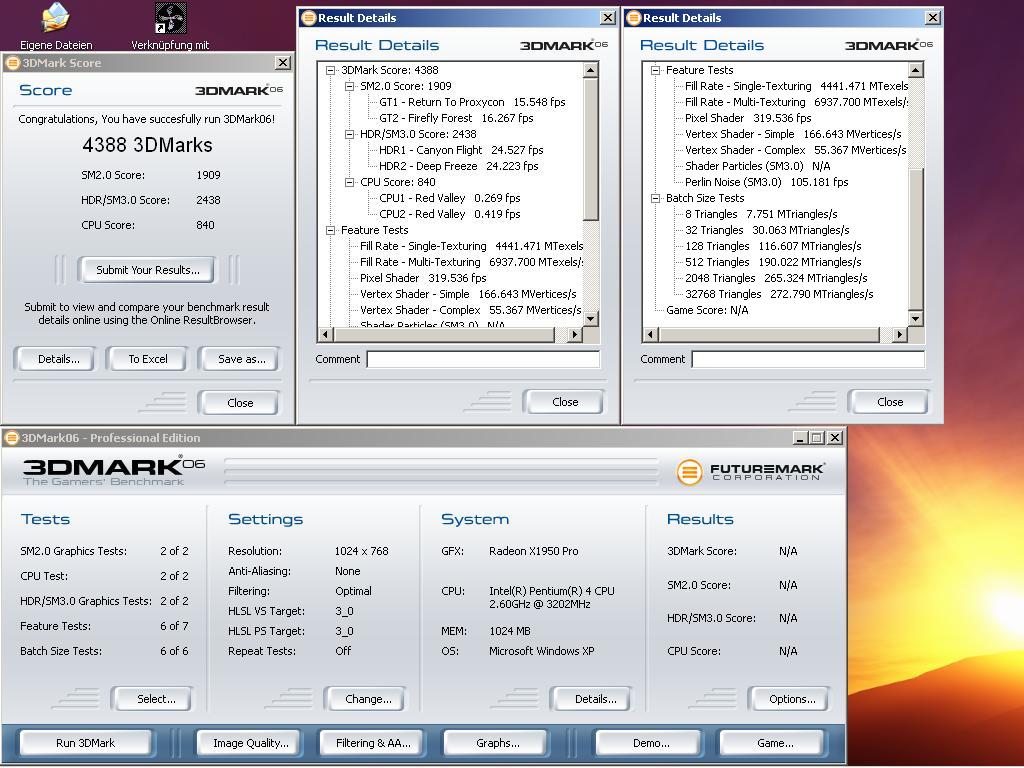Click scroll-left arrow in left Result Details tree

point(326,334)
